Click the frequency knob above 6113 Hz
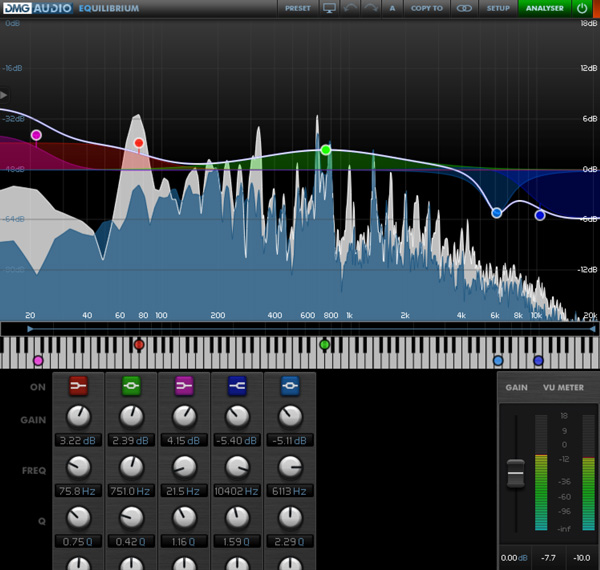This screenshot has width=600, height=570. point(290,467)
